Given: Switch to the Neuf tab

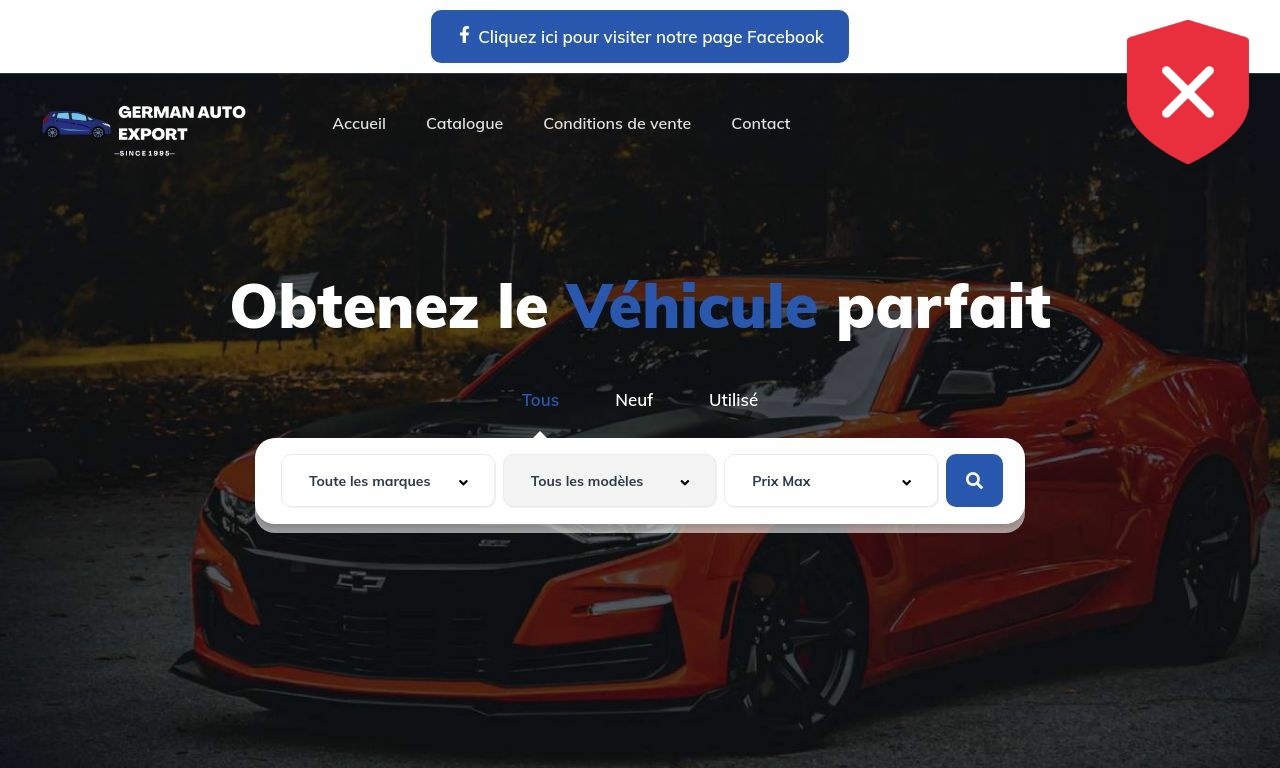Looking at the screenshot, I should point(634,400).
